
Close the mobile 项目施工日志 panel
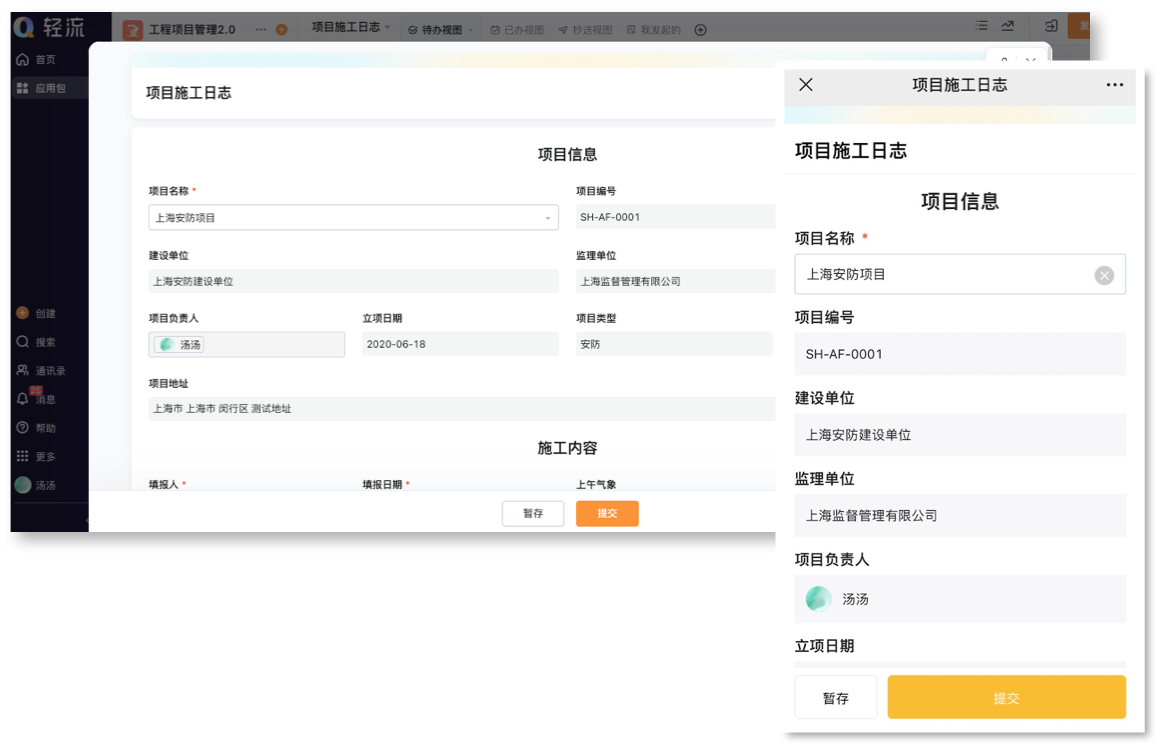pyautogui.click(x=806, y=85)
